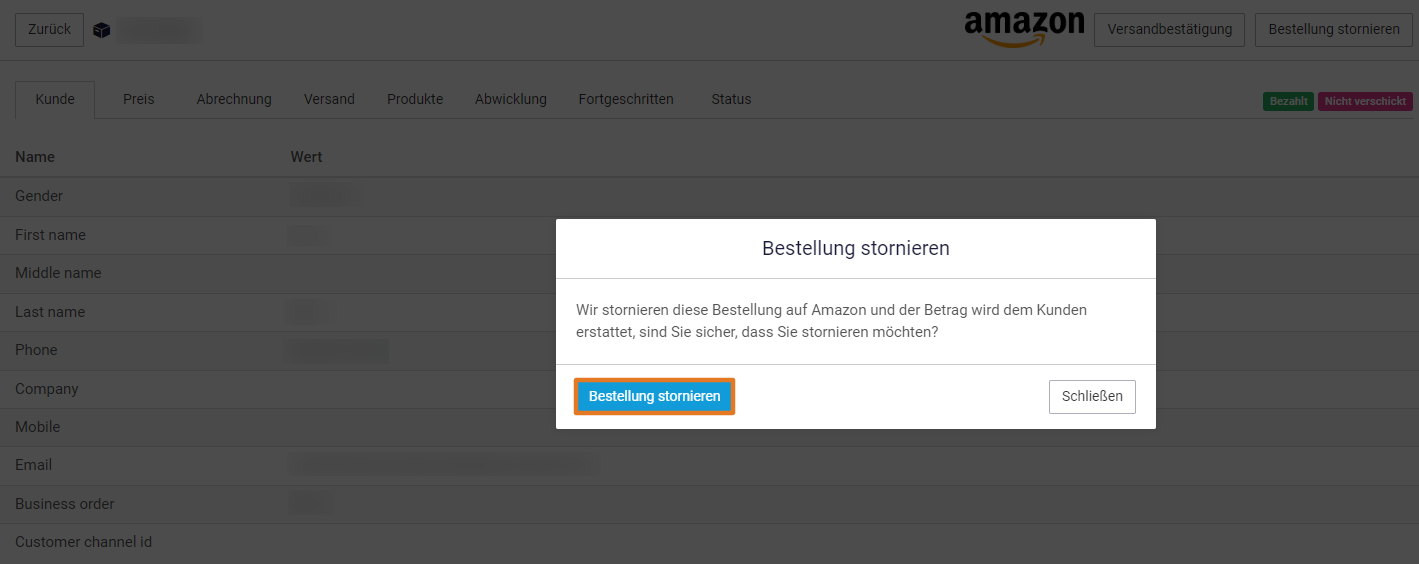Close the dialog with Schließen

point(1092,397)
